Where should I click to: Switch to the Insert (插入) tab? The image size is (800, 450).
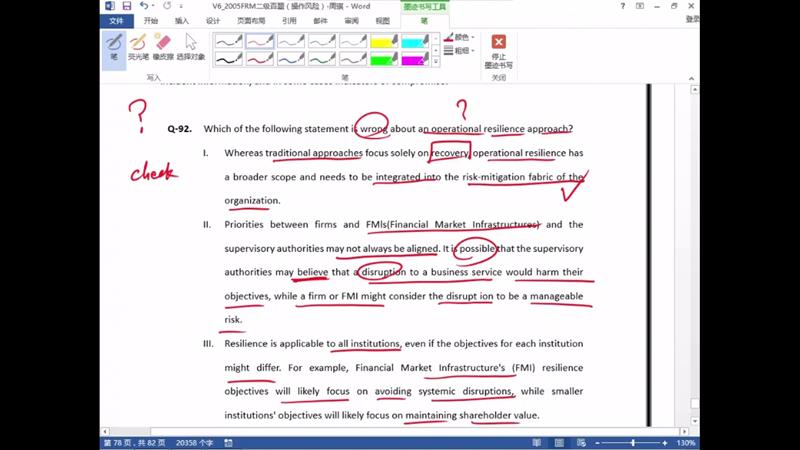click(182, 21)
